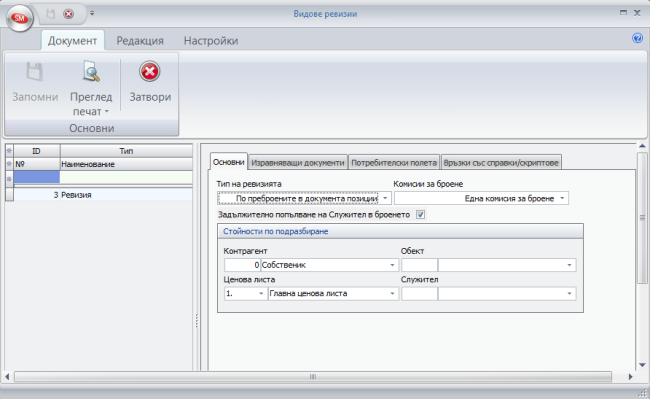Click quick access toolbar save icon
The image size is (650, 399).
coord(51,14)
